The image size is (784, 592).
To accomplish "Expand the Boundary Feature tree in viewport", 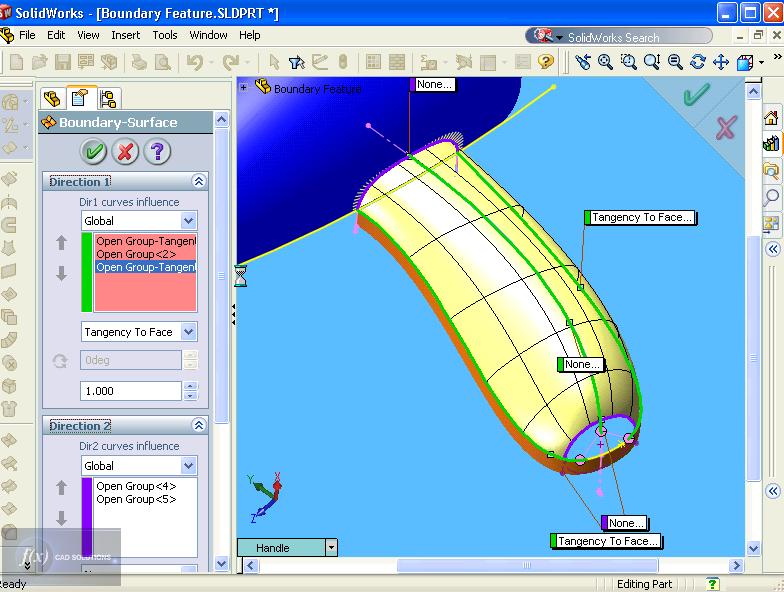I will pyautogui.click(x=244, y=88).
